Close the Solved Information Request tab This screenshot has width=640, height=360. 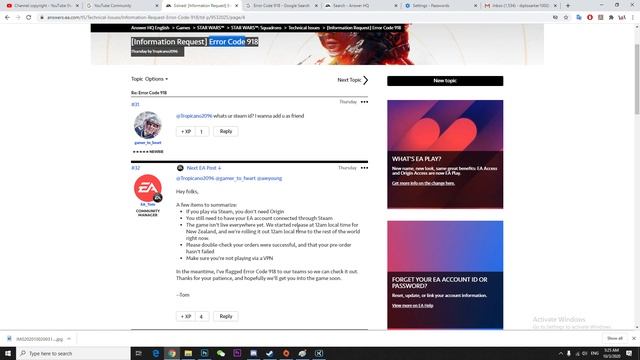236,6
